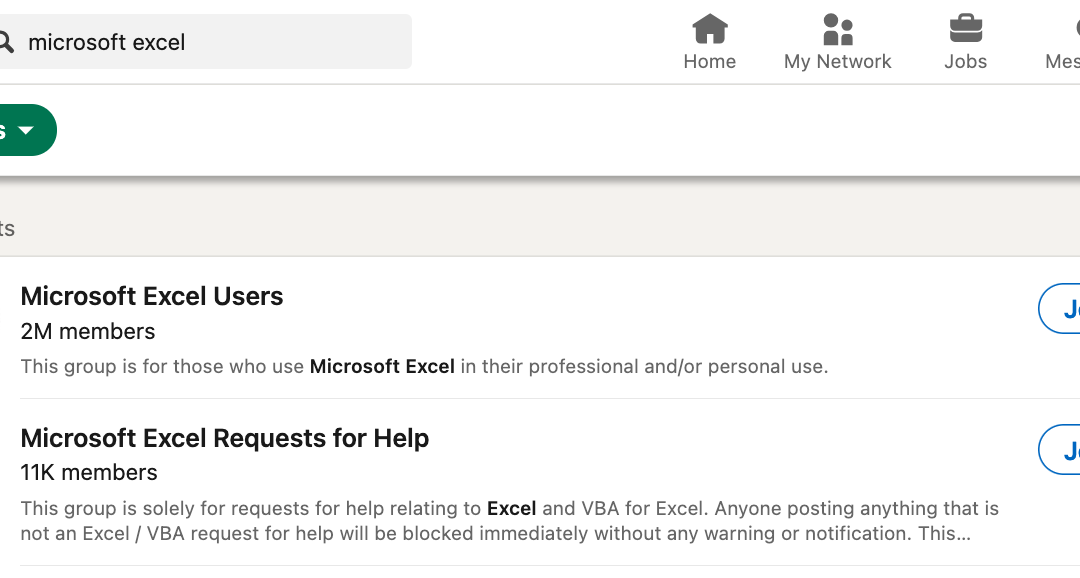This screenshot has height=578, width=1080.
Task: Click the My Network people icon
Action: (838, 28)
